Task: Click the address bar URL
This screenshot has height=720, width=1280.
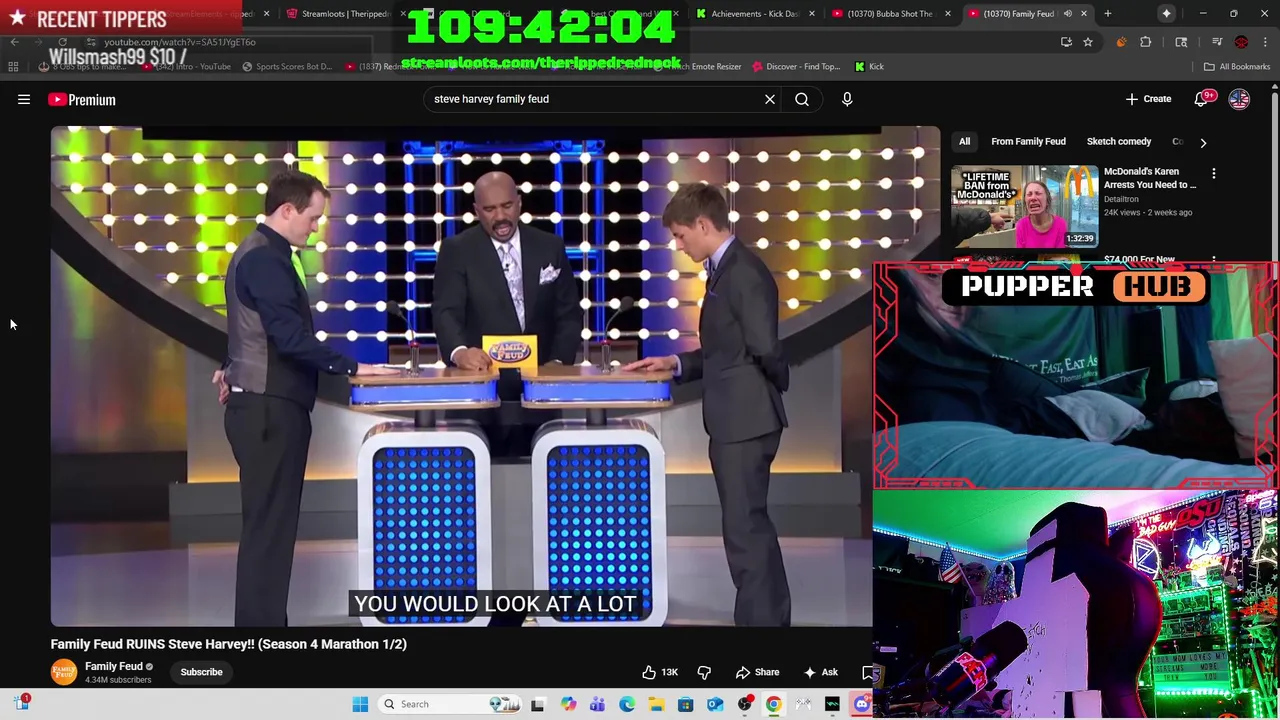Action: pyautogui.click(x=180, y=42)
